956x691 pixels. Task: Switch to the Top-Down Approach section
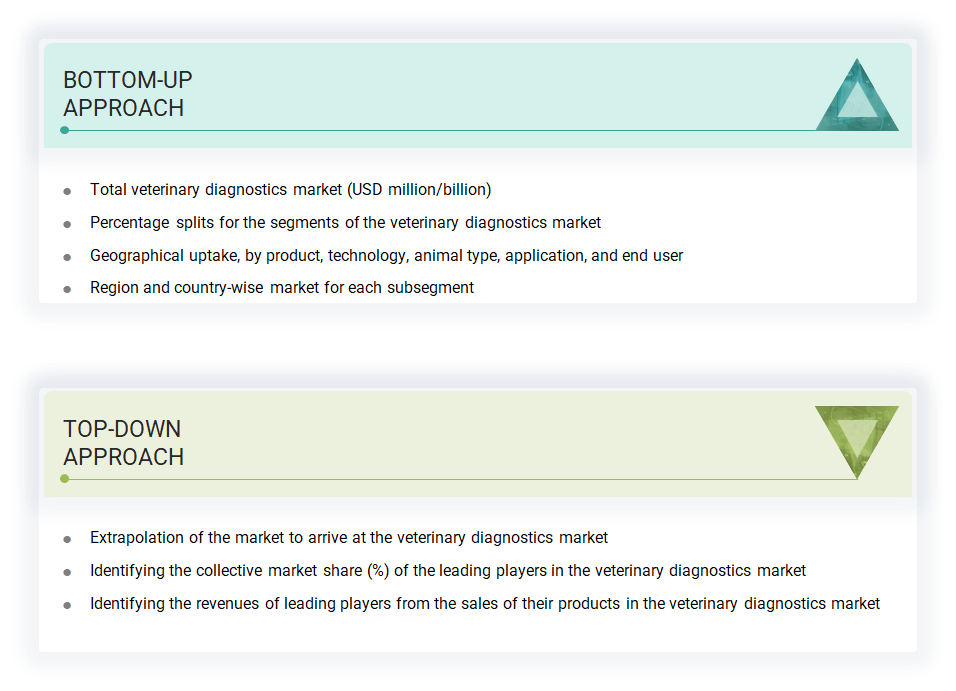[x=122, y=442]
